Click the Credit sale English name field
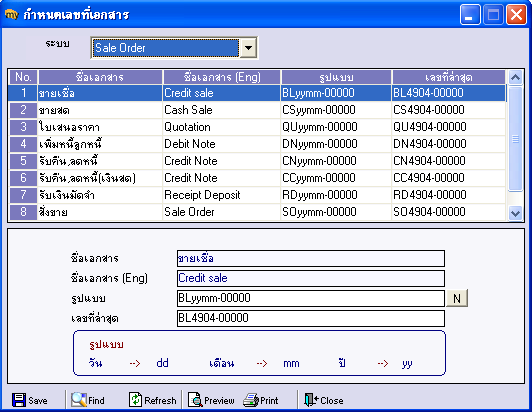Viewport: 532px width, 412px height. tap(310, 278)
